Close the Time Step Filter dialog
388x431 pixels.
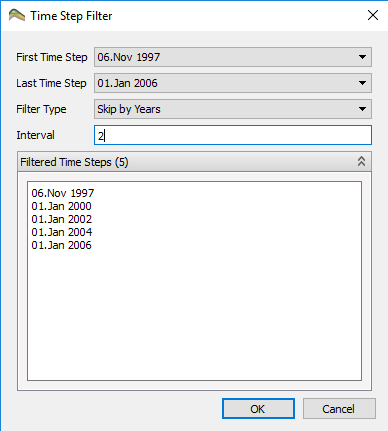[373, 15]
